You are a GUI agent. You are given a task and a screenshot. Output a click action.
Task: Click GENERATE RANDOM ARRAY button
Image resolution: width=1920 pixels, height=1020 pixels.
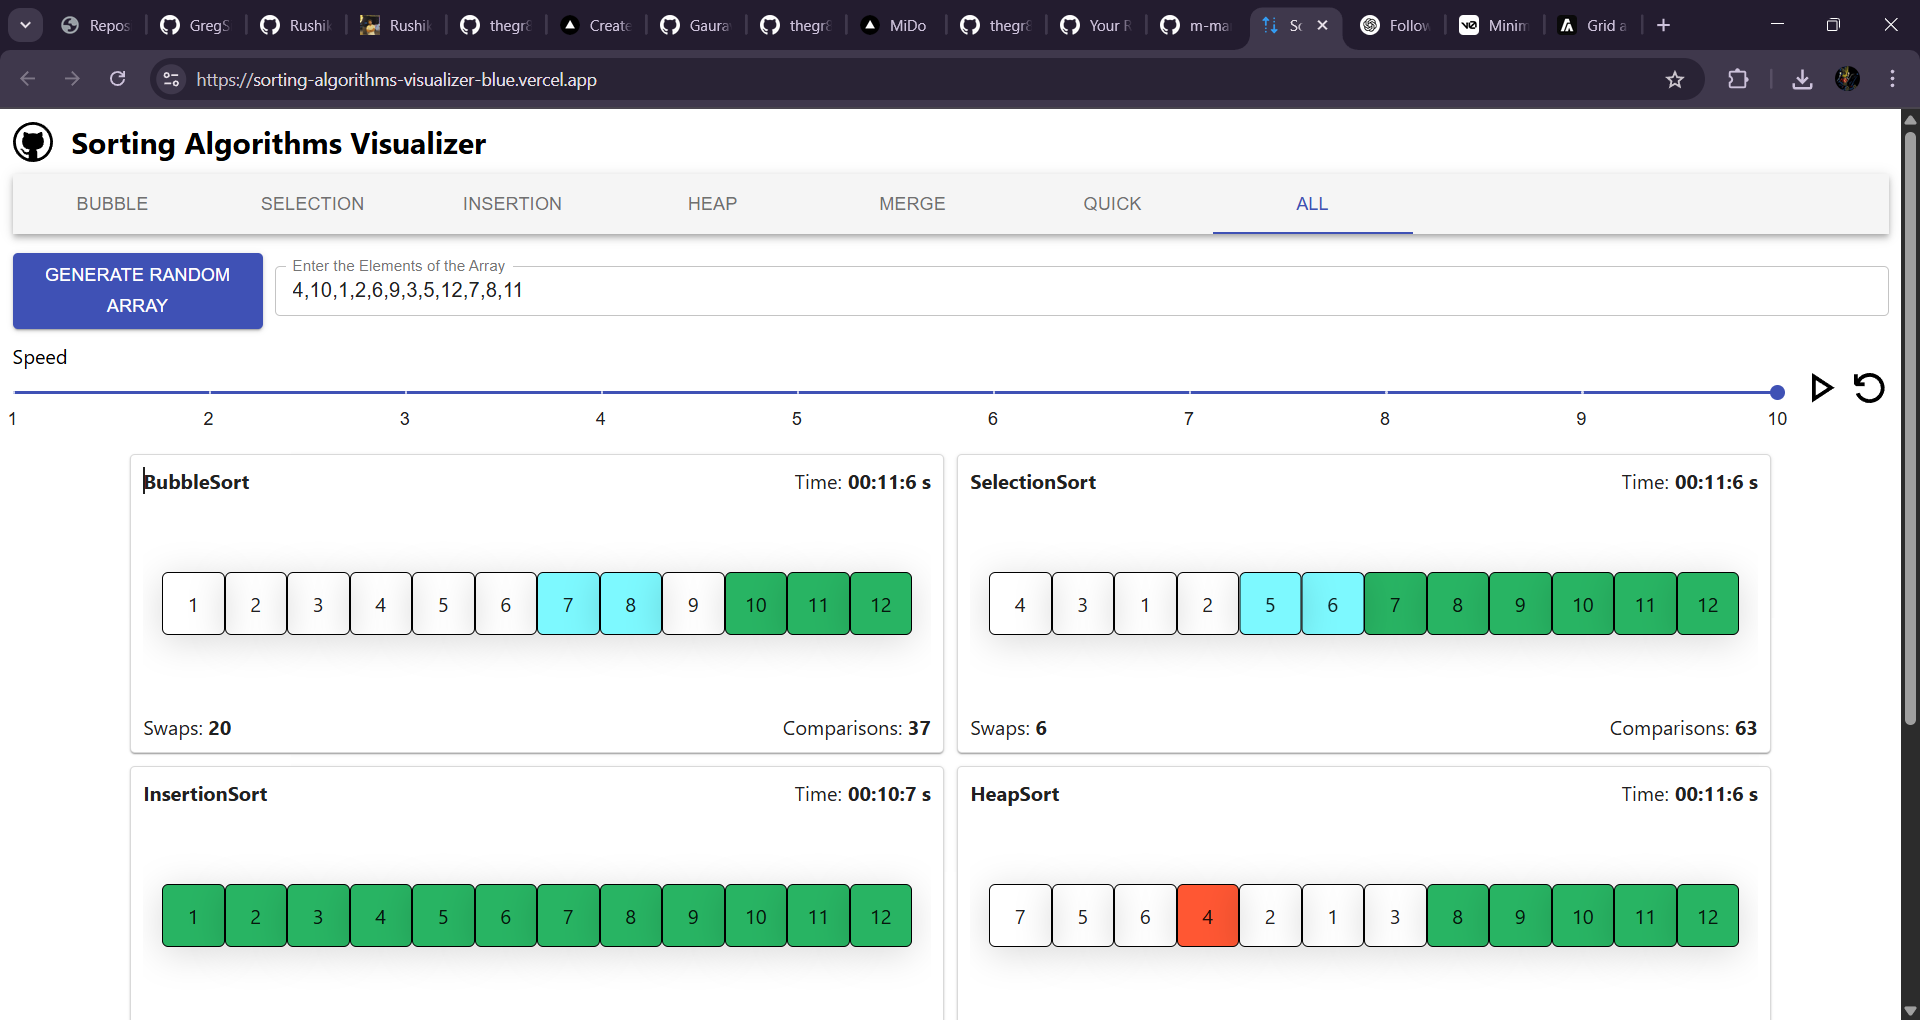[138, 290]
